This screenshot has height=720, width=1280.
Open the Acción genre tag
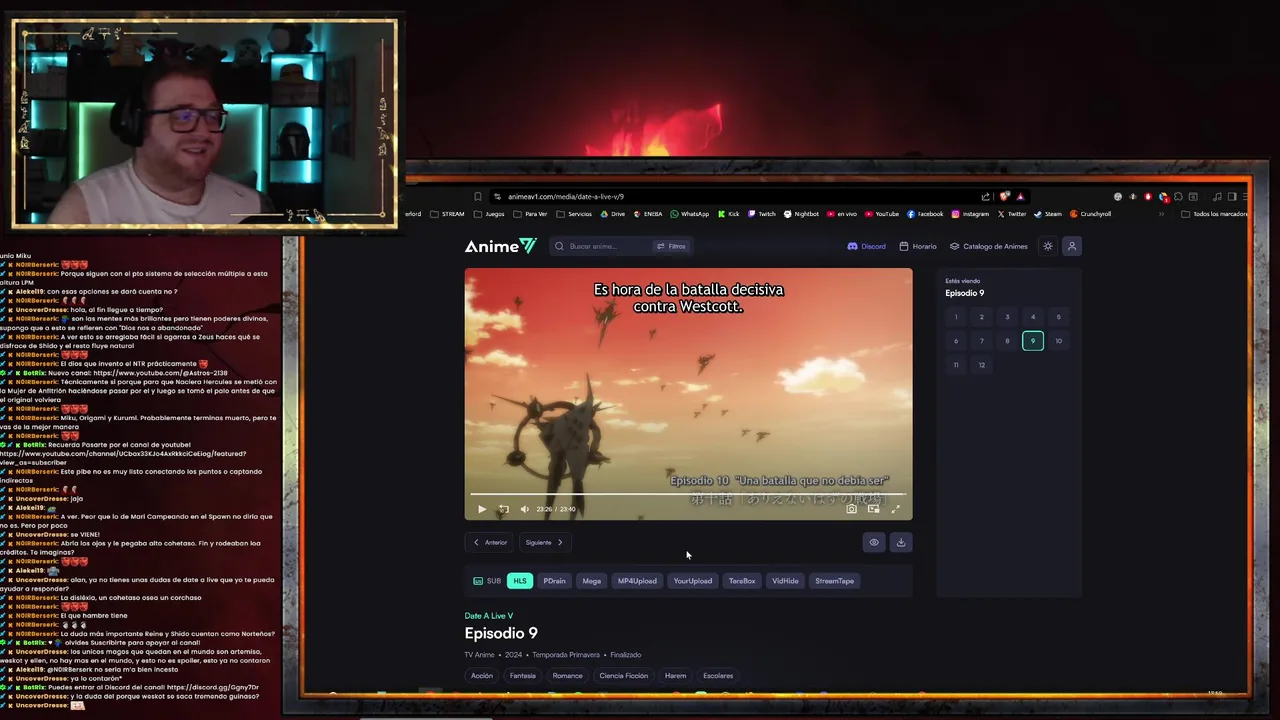pos(482,676)
